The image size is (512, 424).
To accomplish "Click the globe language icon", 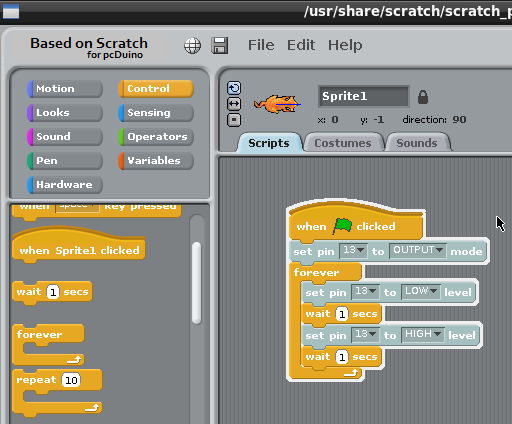I will click(x=192, y=45).
